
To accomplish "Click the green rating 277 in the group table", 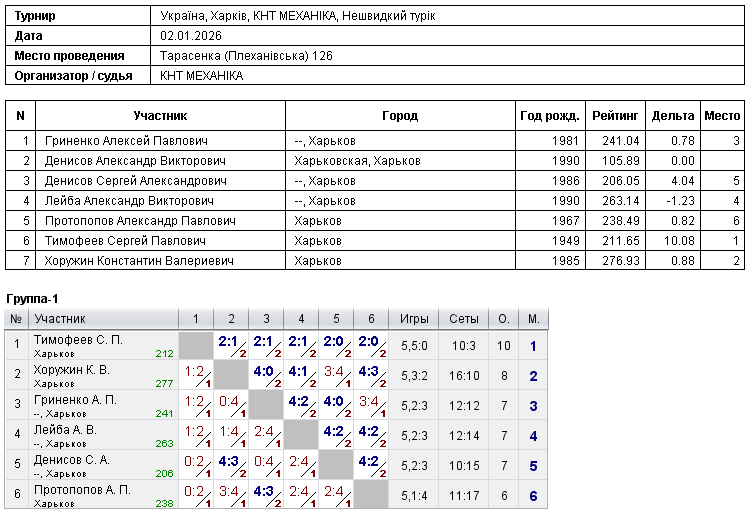I will click(164, 383).
